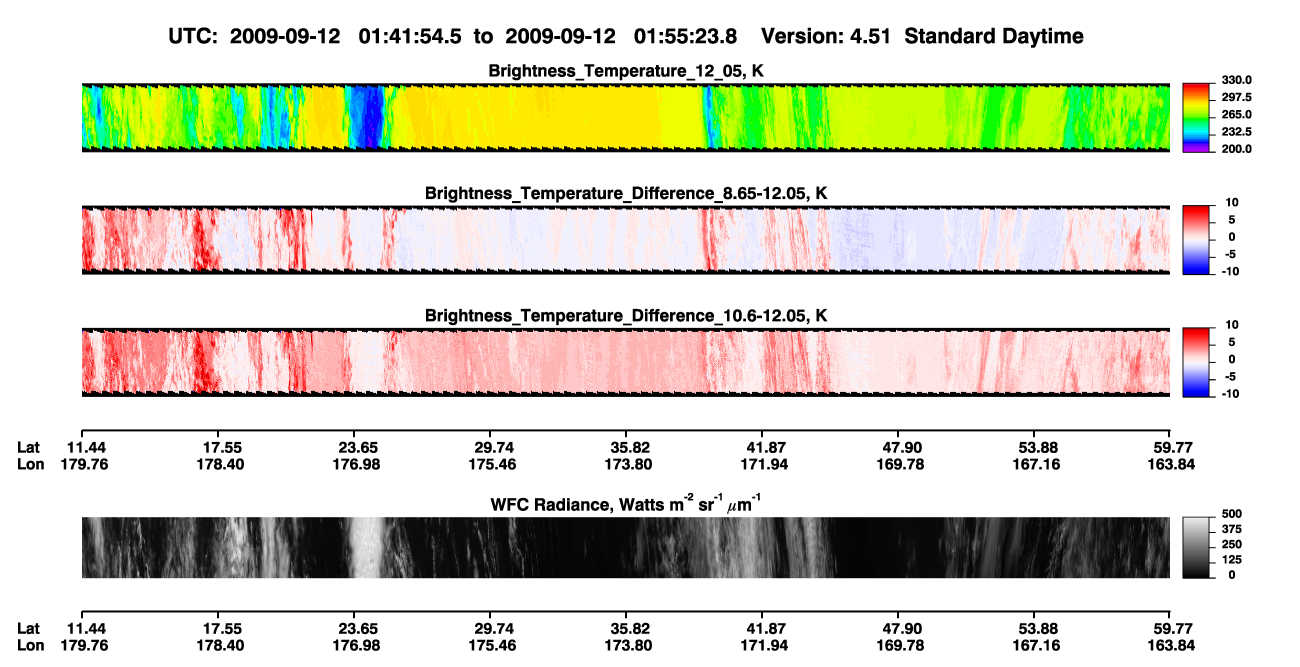This screenshot has height=667, width=1300.
Task: Click the Lon label on the upper axis
Action: (30, 464)
